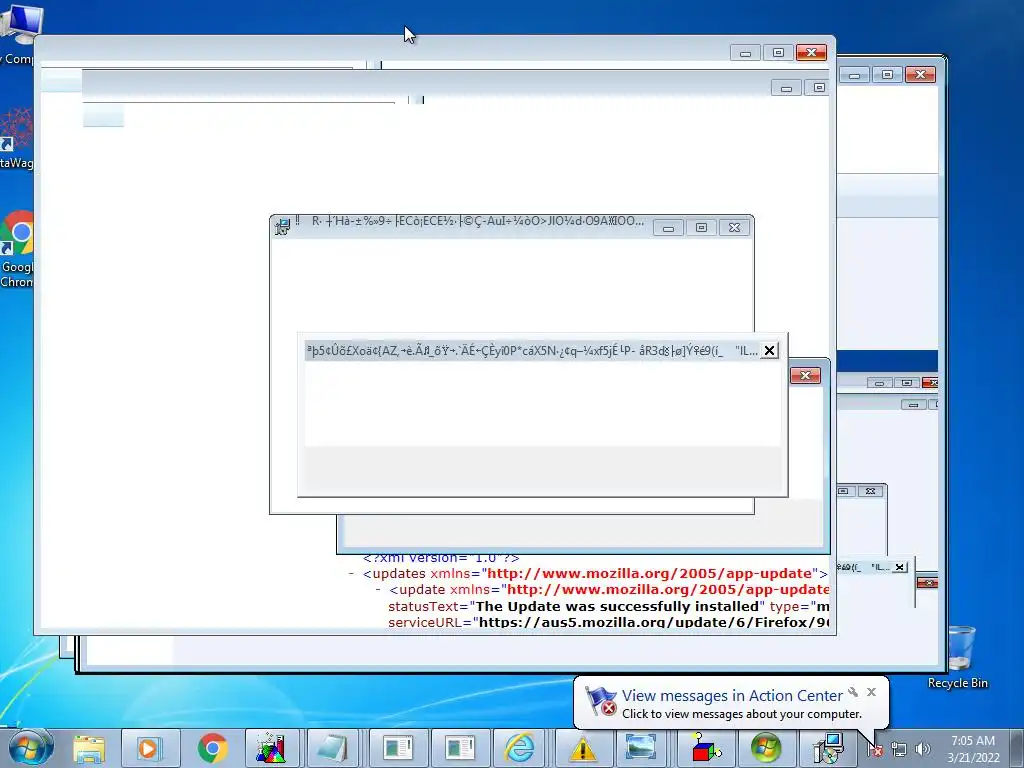Collapse the update XML child node
This screenshot has width=1024, height=768.
pos(377,590)
